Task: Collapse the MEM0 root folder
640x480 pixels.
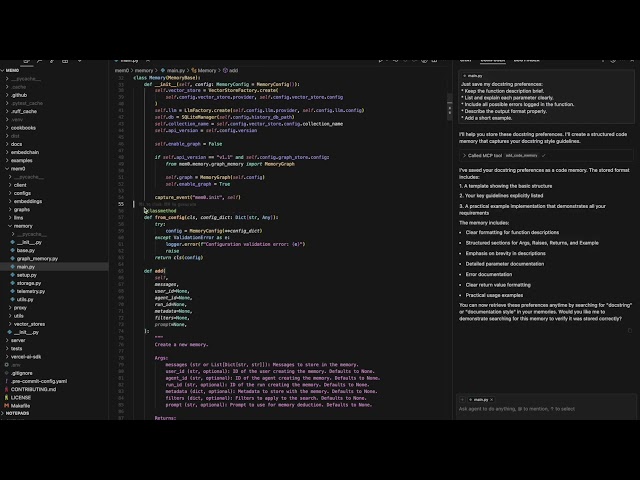Action: [2, 70]
